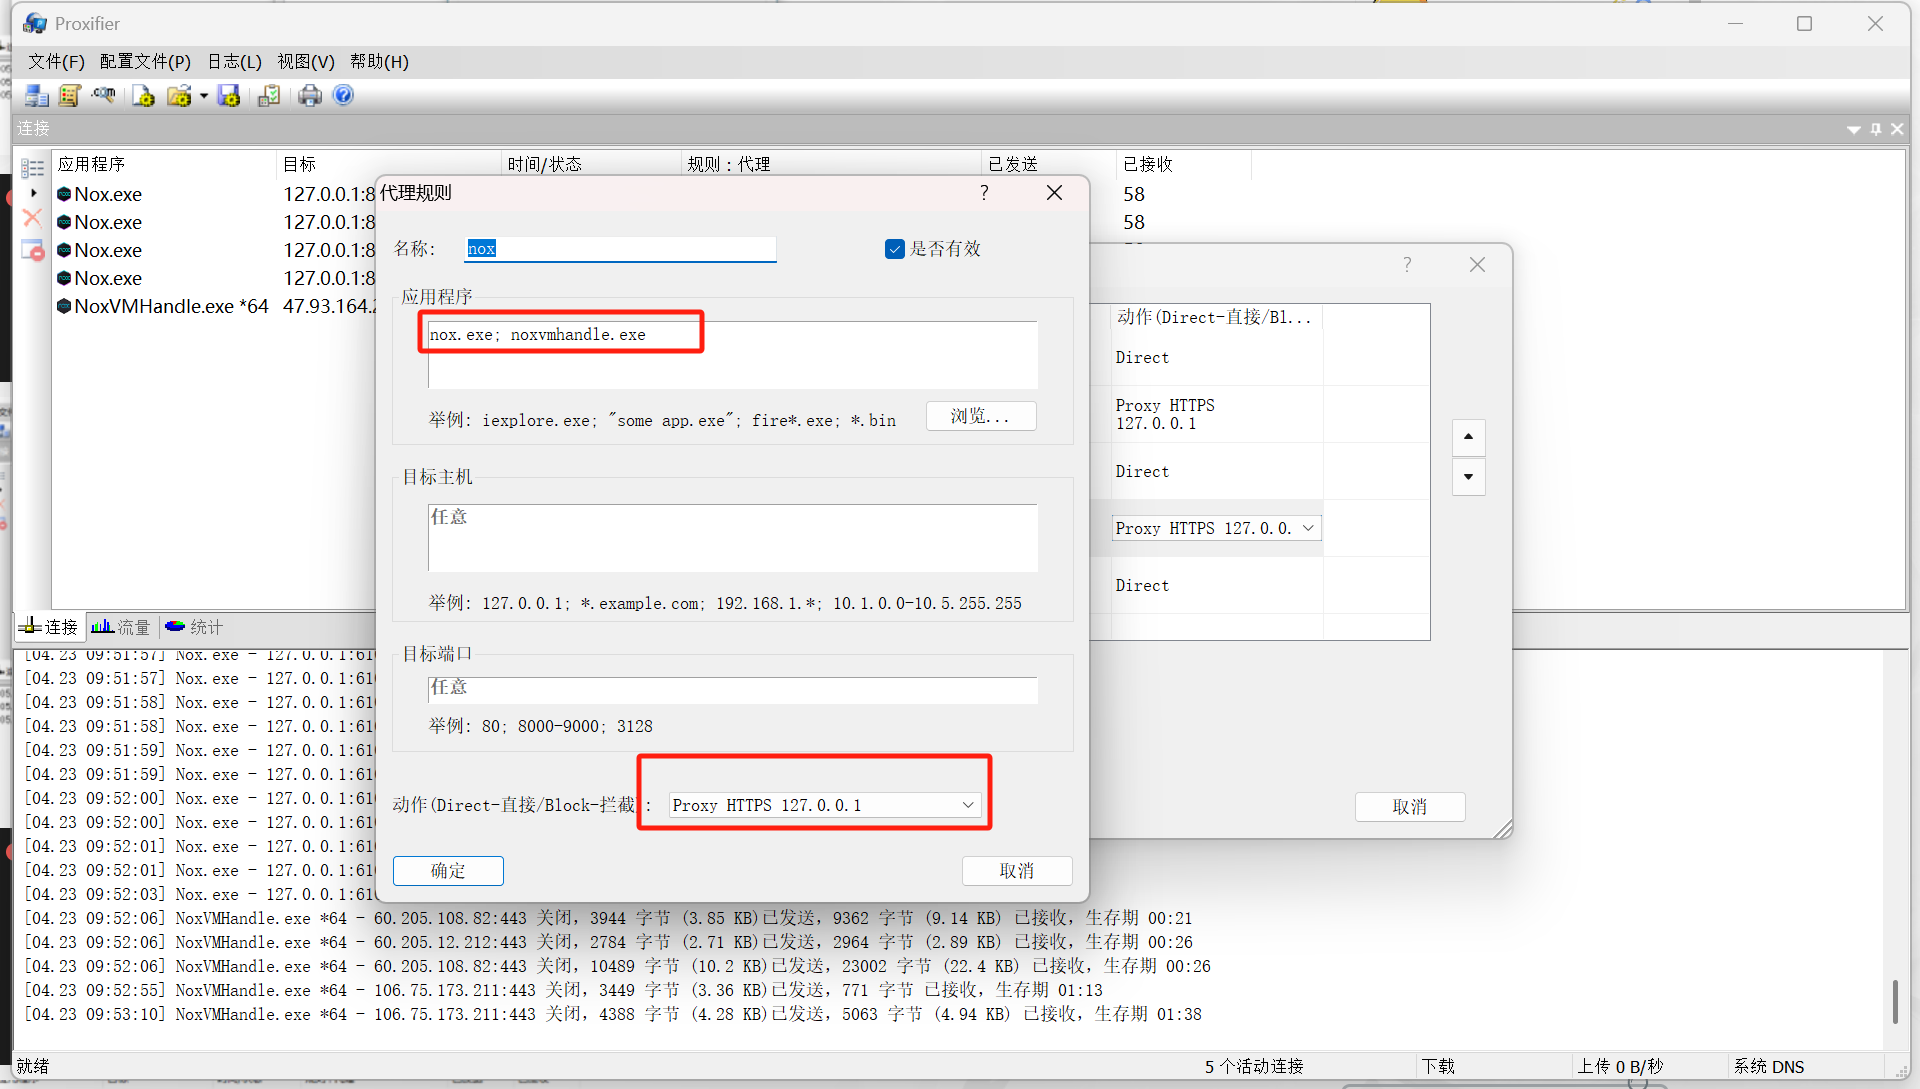Click 5 个活动连接 in status bar
The image size is (1920, 1089).
point(1254,1067)
